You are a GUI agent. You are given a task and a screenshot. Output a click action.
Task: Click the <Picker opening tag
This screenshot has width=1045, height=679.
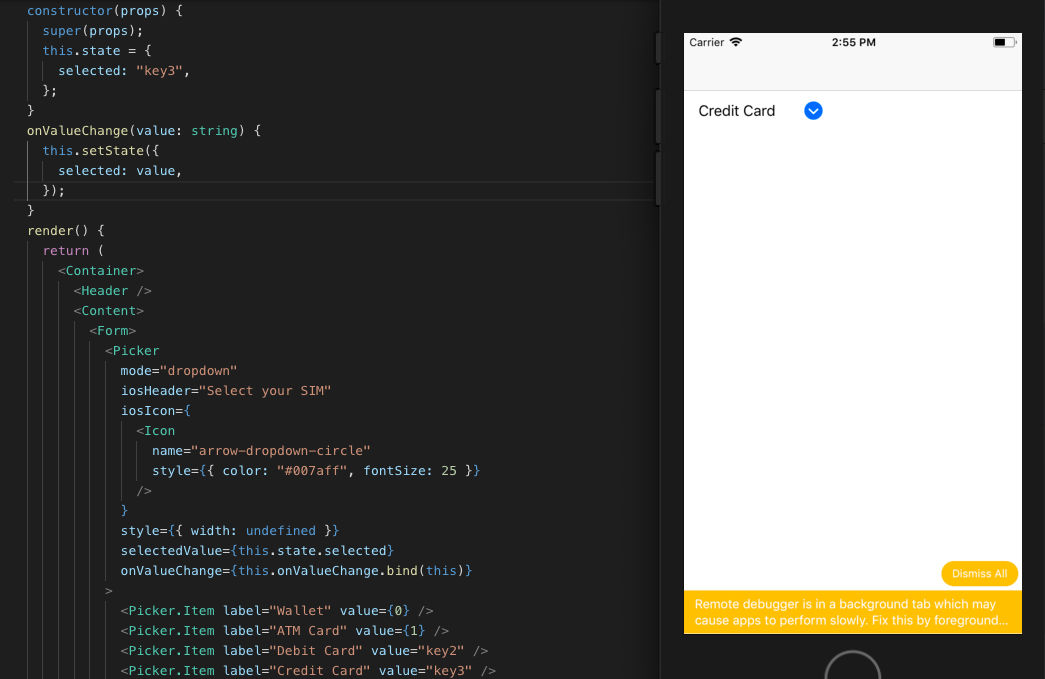pyautogui.click(x=132, y=350)
